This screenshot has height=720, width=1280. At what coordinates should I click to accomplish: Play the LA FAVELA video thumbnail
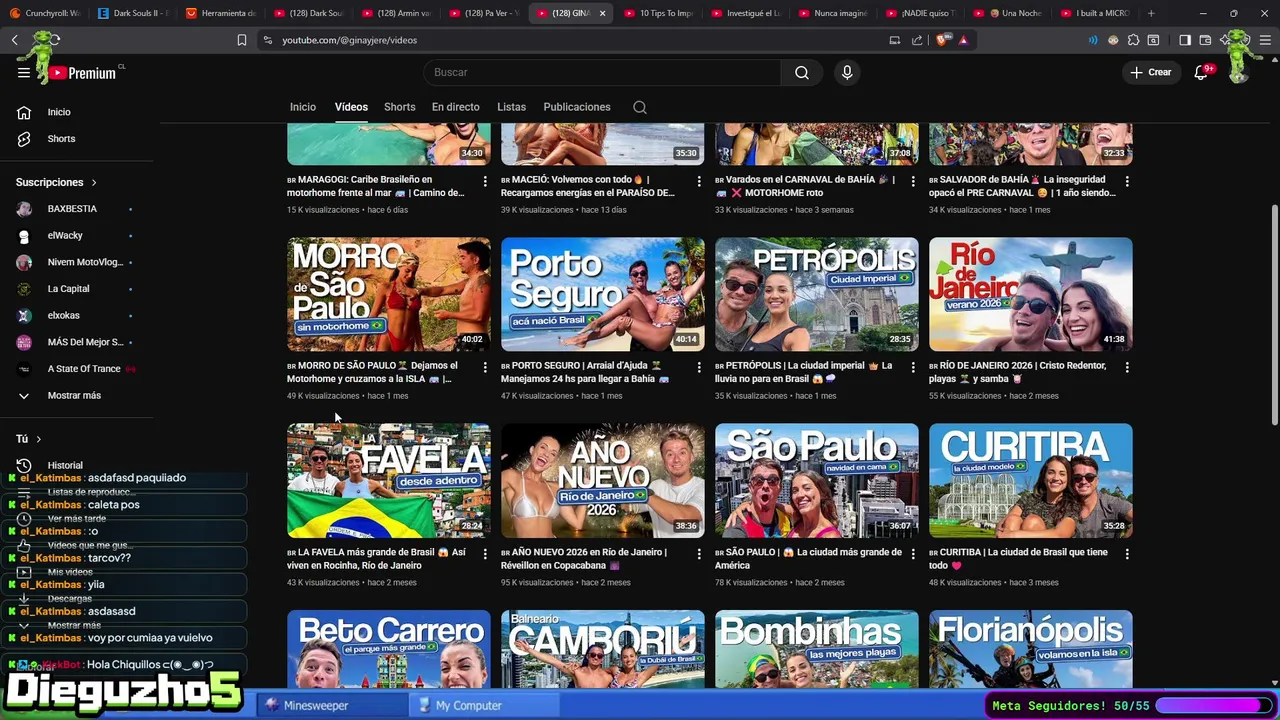(x=389, y=480)
